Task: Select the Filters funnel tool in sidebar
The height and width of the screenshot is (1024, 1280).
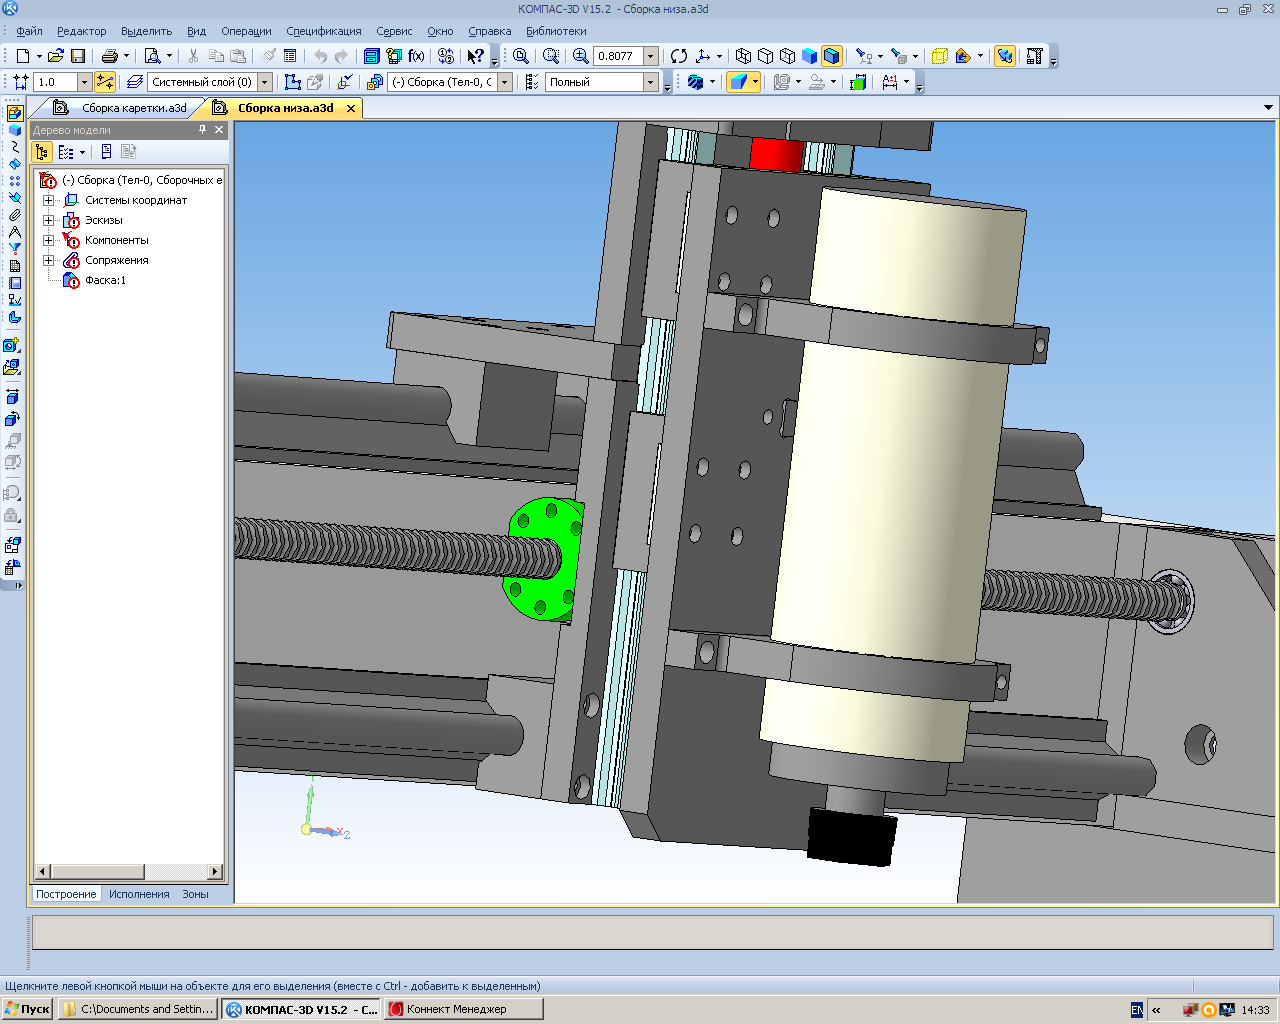Action: pyautogui.click(x=14, y=248)
